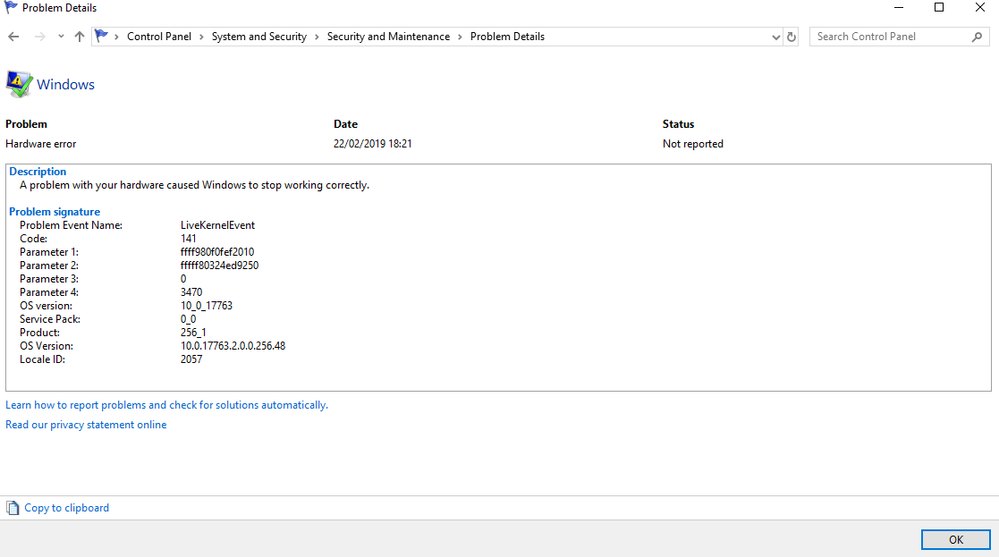Close the Problem Details window

[x=980, y=8]
